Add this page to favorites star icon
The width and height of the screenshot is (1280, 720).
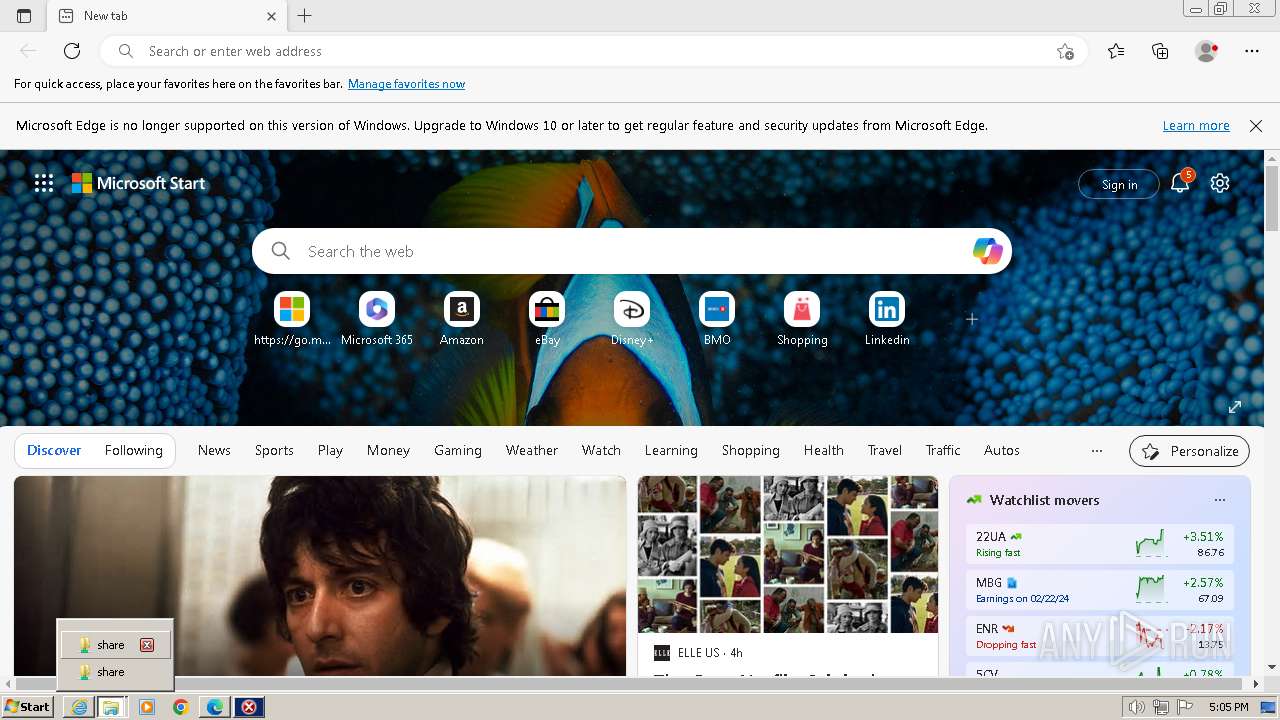pyautogui.click(x=1065, y=51)
